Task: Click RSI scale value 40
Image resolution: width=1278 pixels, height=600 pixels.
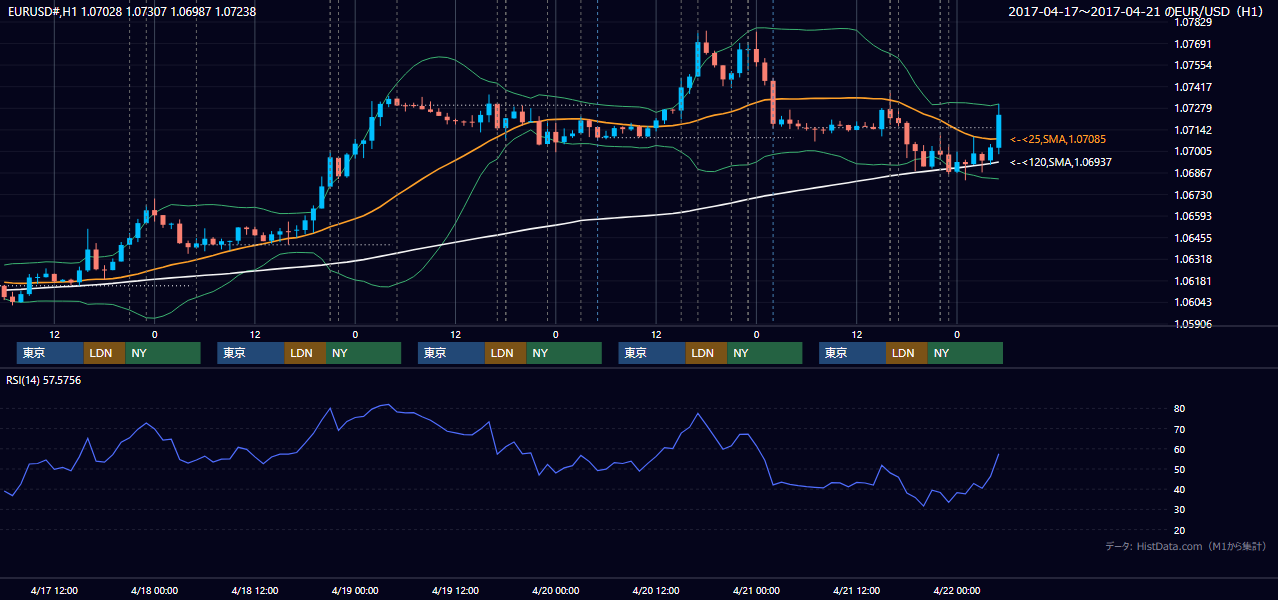Action: 1180,489
